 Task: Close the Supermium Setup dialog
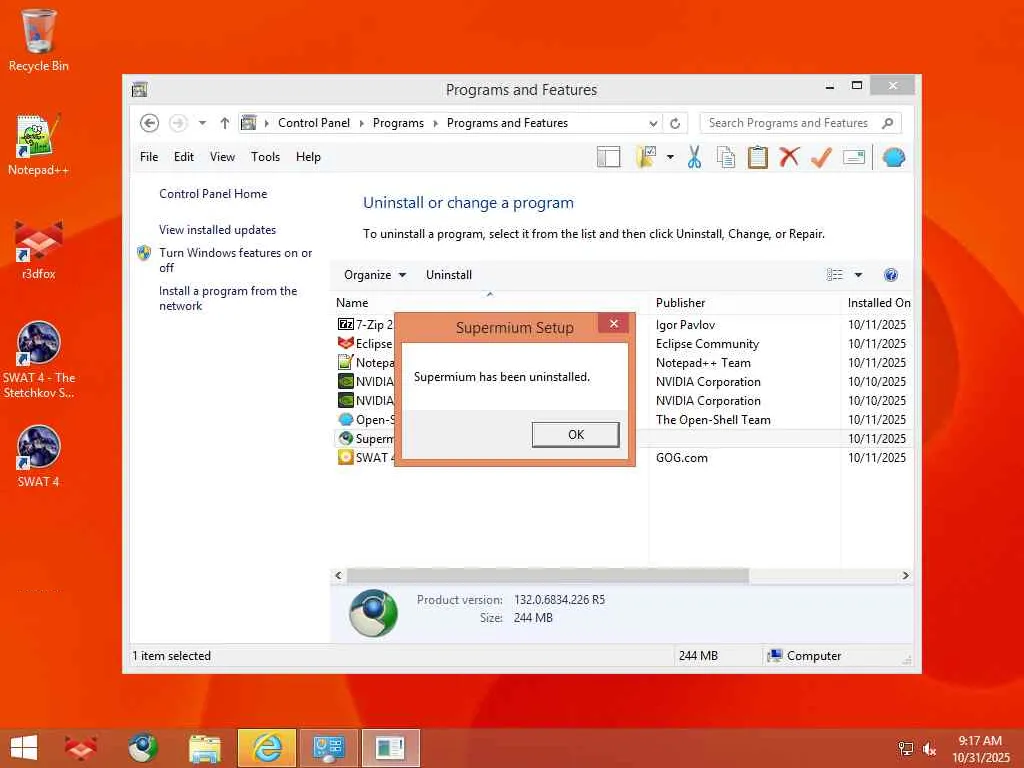tap(613, 324)
